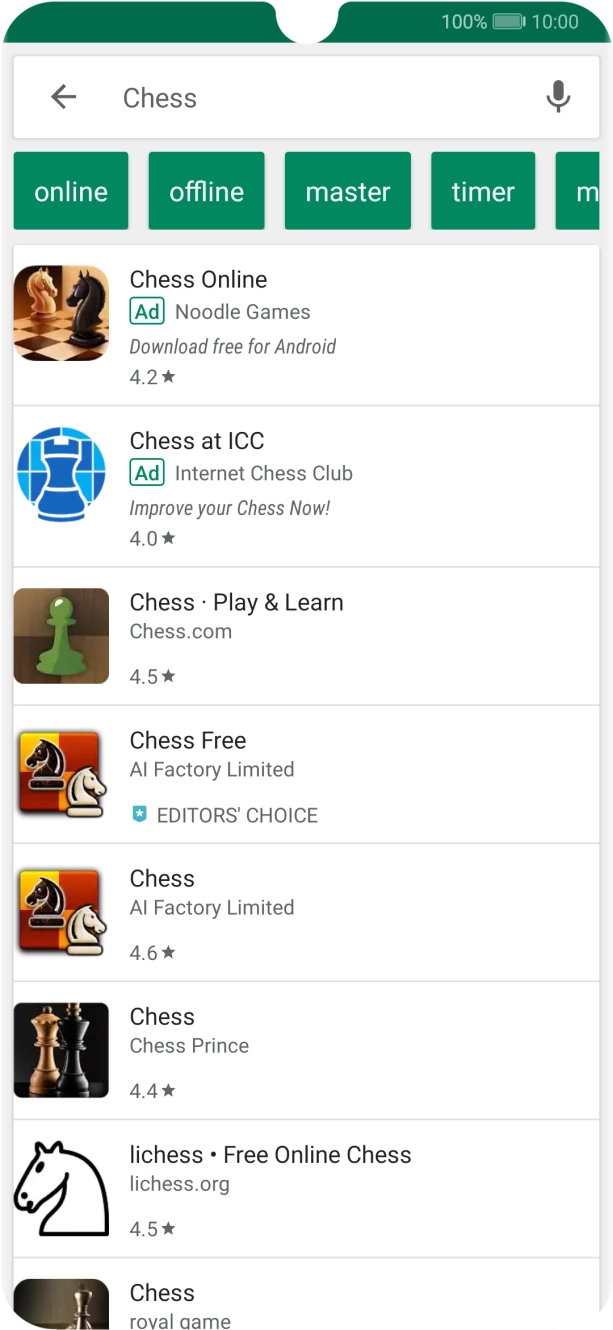
Task: Enable the offline filter
Action: pos(206,190)
